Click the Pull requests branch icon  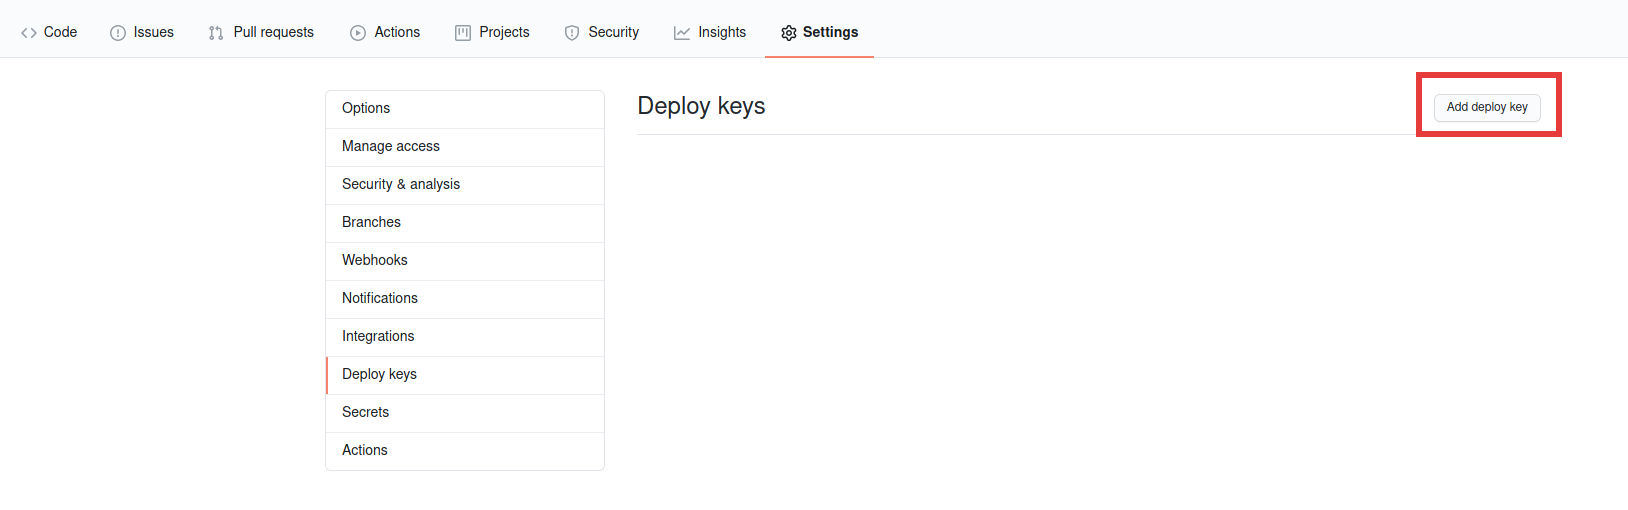(x=216, y=33)
